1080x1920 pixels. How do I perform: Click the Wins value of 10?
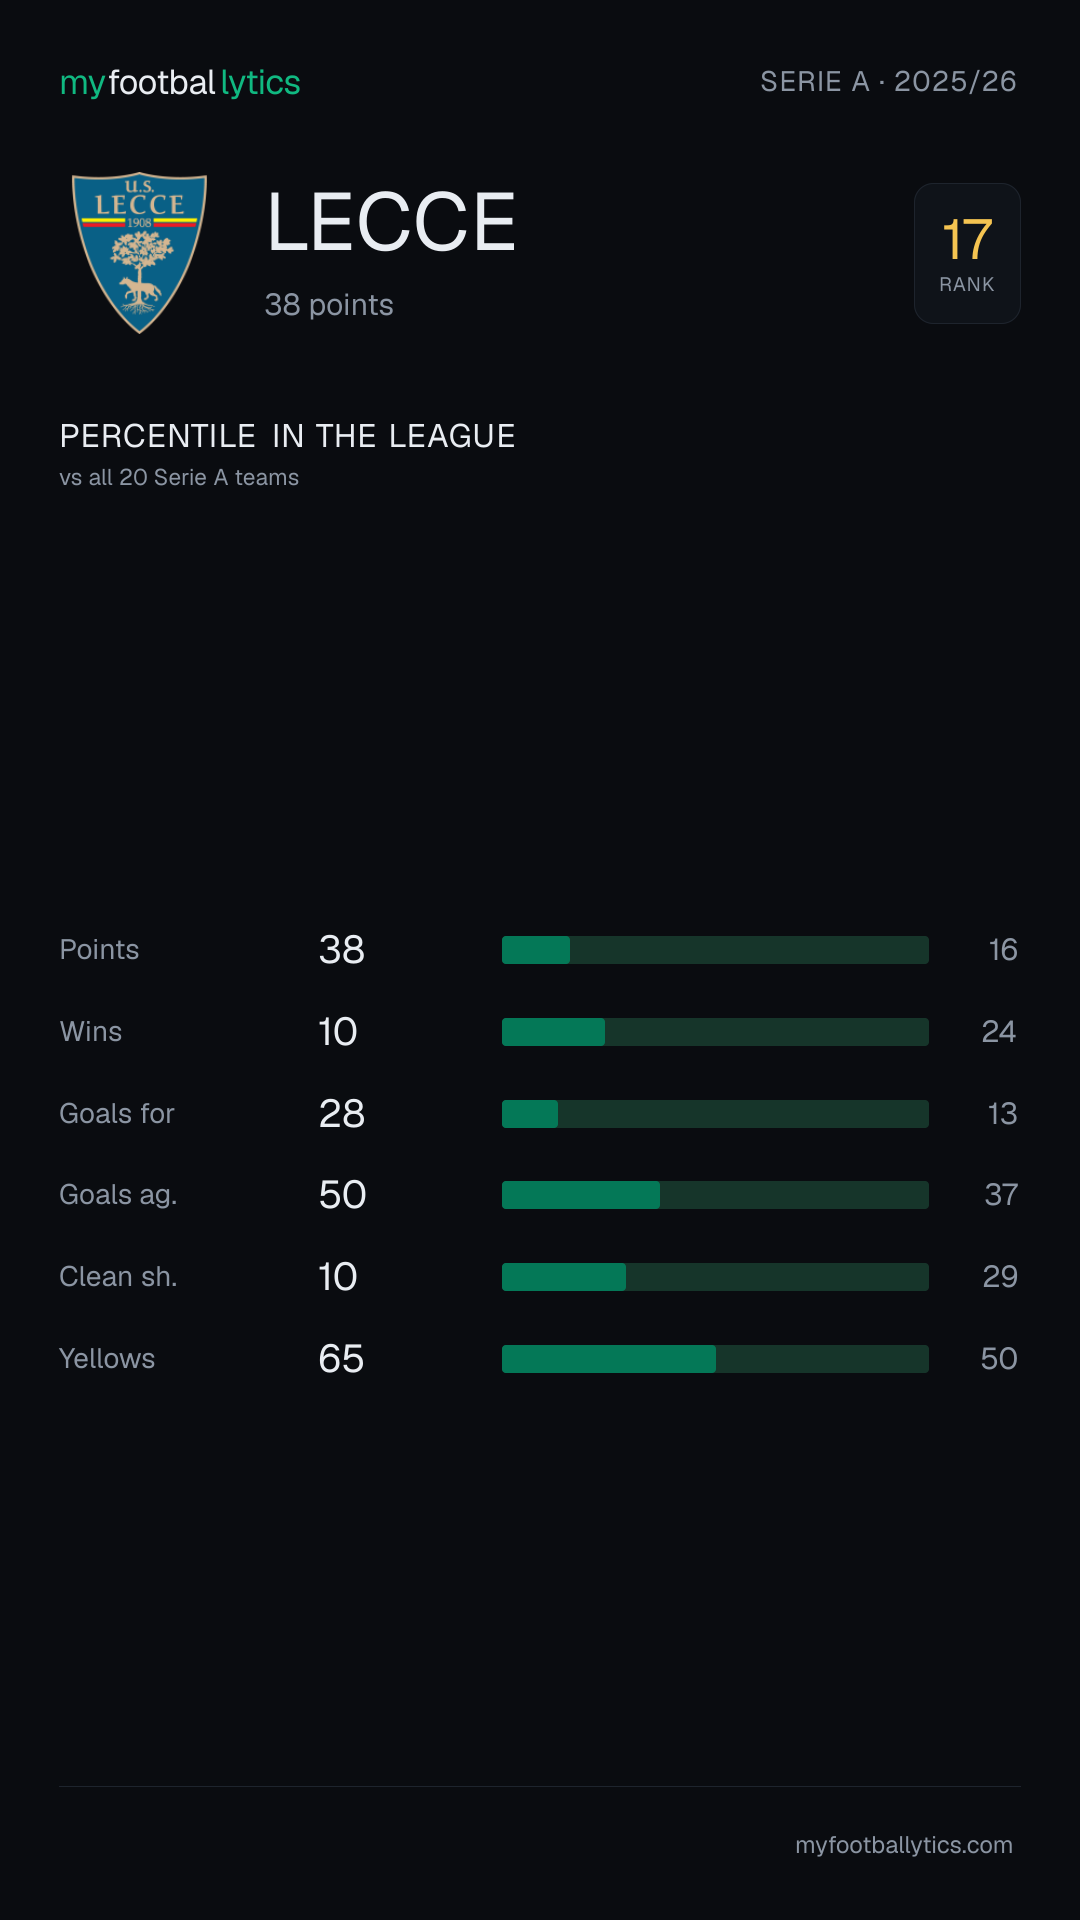tap(338, 1032)
